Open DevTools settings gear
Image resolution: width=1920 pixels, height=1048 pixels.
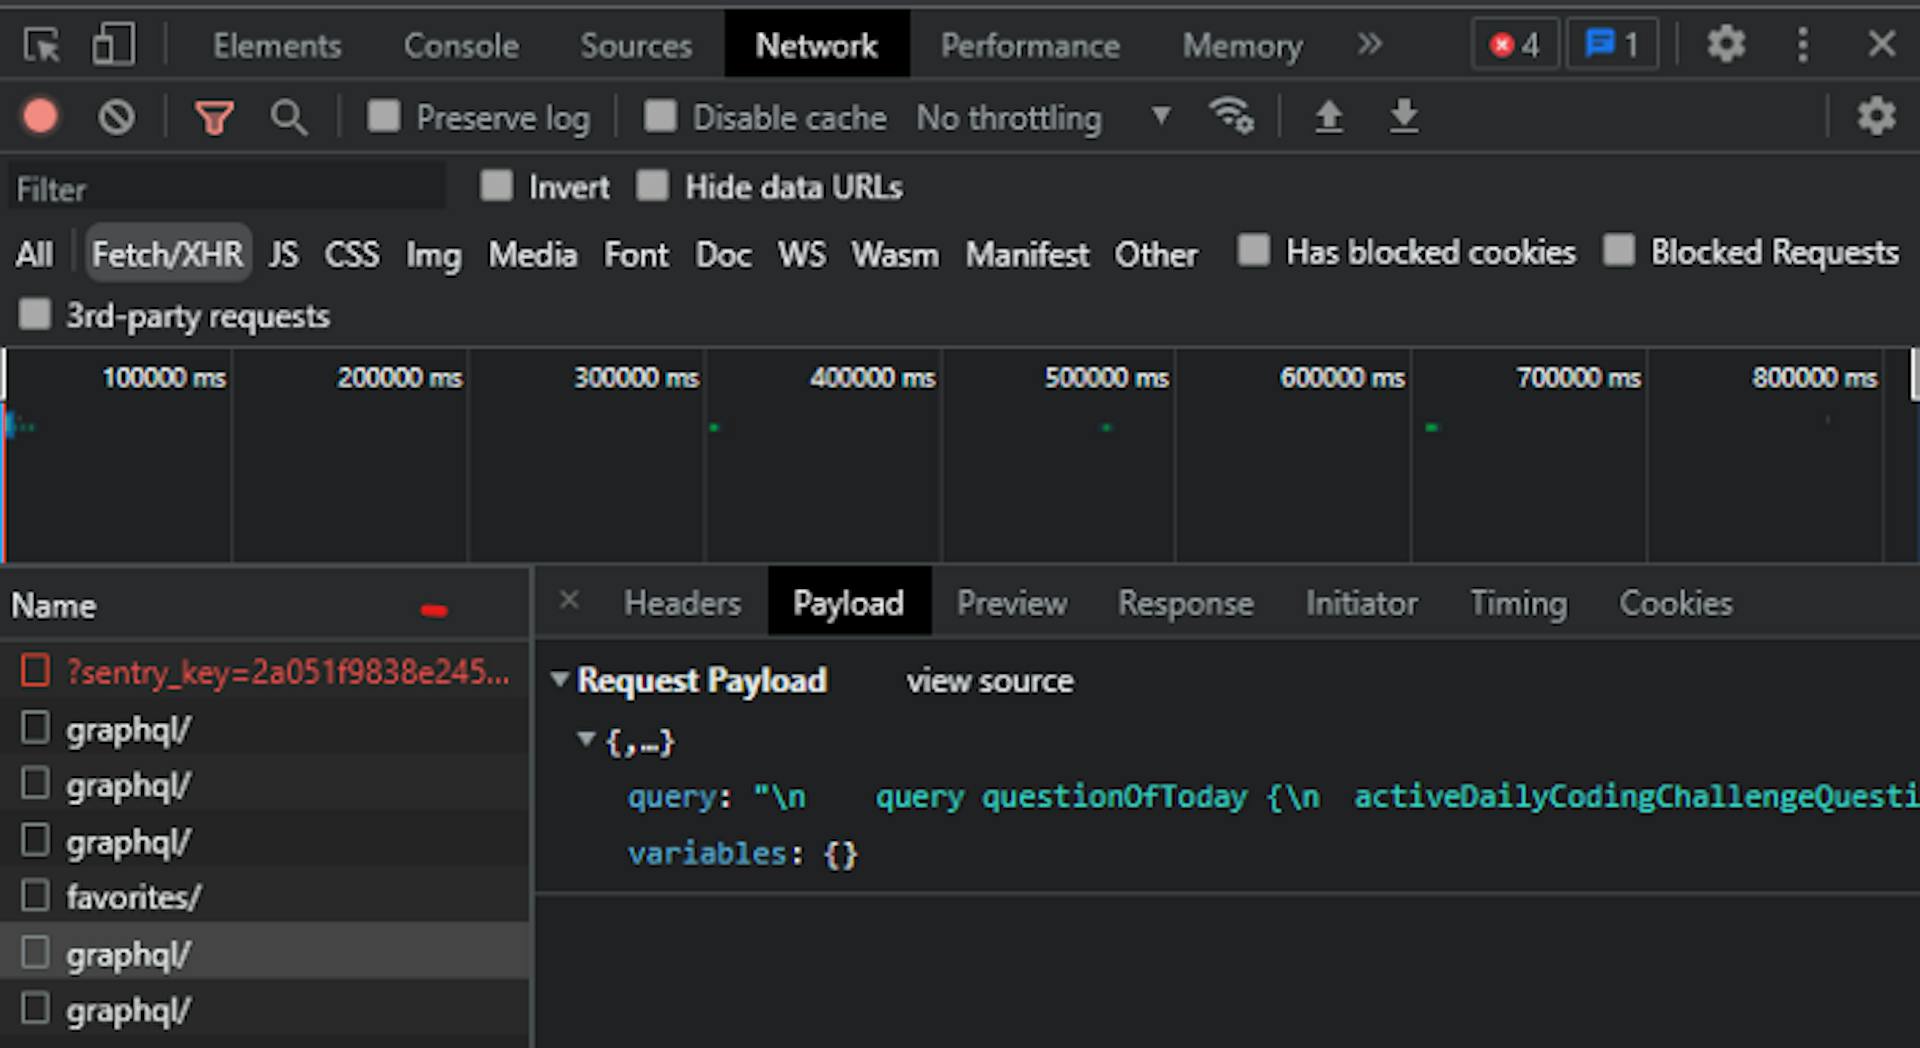pyautogui.click(x=1726, y=44)
